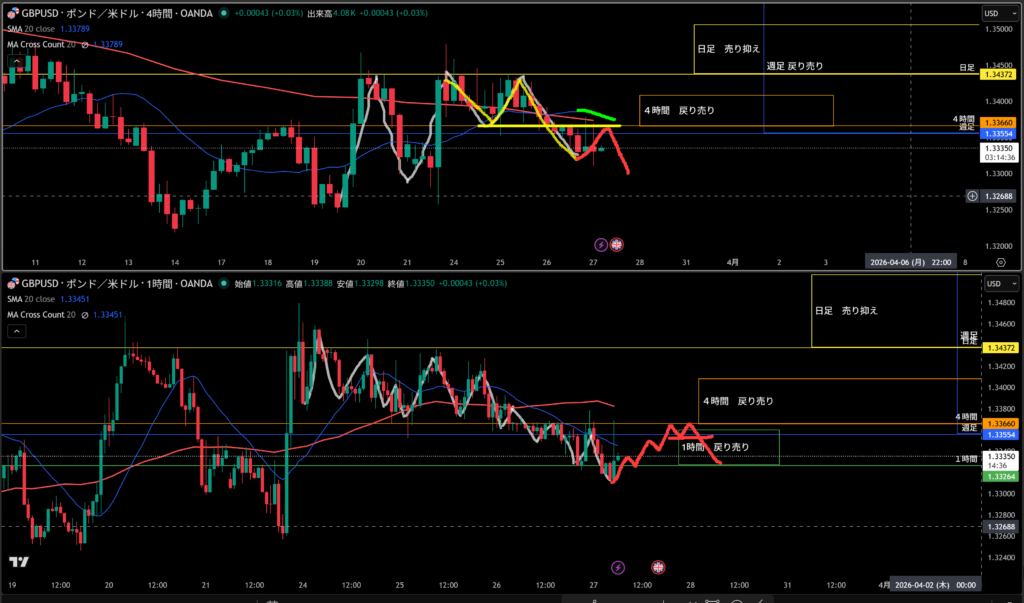
Task: Select the 4-hour pullback-sell rectangle on the top chart
Action: tap(735, 110)
